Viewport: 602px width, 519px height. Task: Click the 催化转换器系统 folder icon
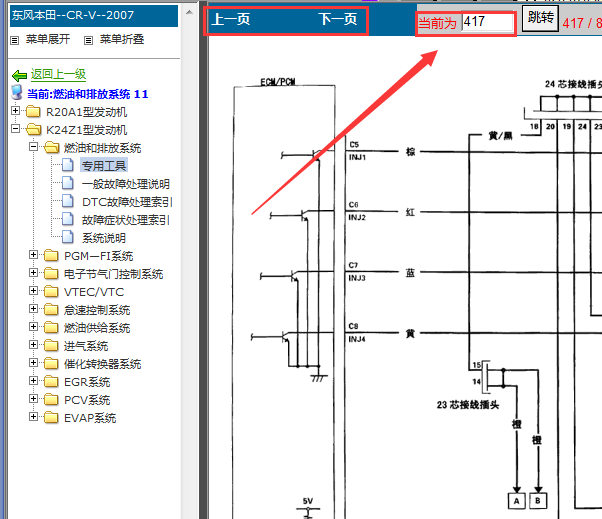coord(51,364)
